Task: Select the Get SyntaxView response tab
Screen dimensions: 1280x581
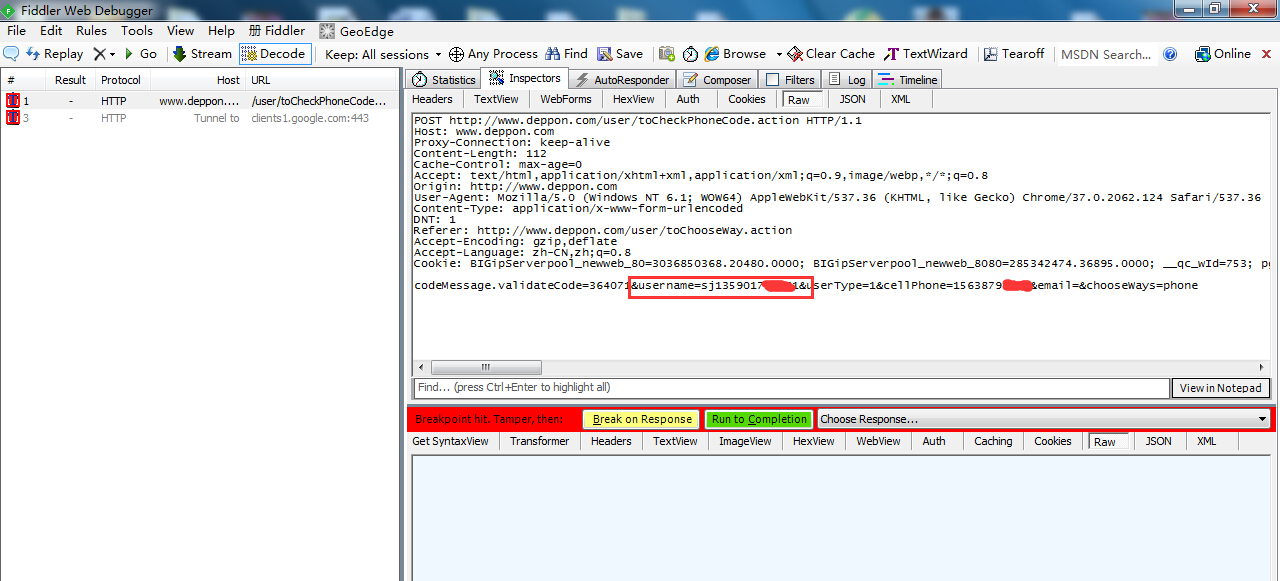Action: click(x=450, y=441)
